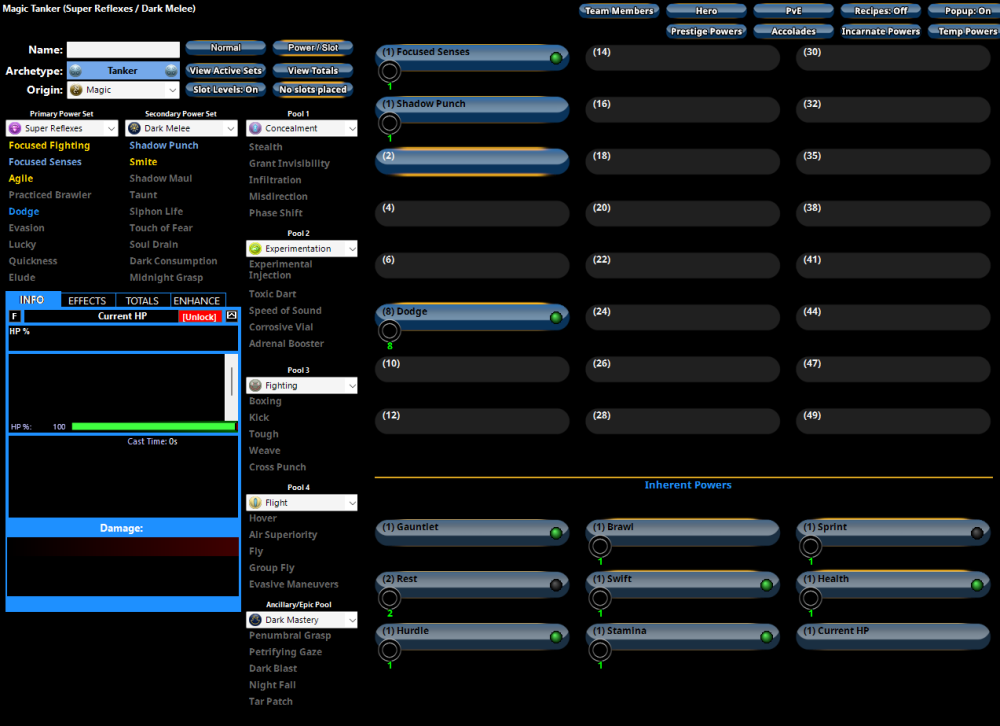
Task: Click the left arrow orb on Archetype selector
Action: point(74,71)
